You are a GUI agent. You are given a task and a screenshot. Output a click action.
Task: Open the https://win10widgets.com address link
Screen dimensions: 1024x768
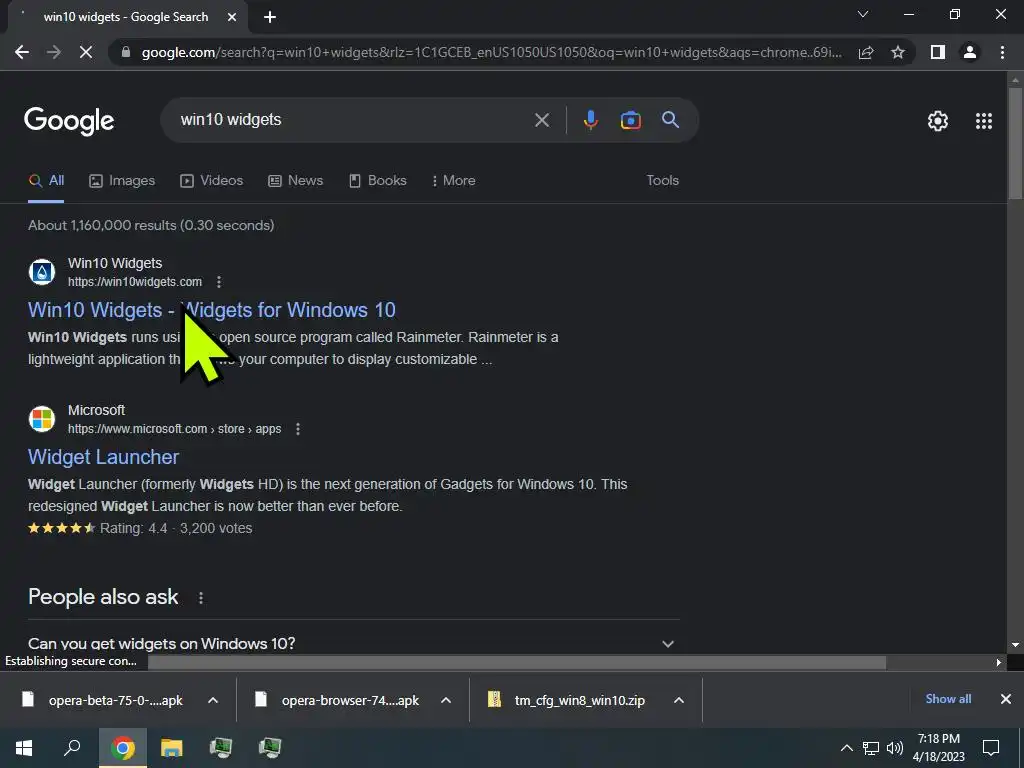[135, 282]
